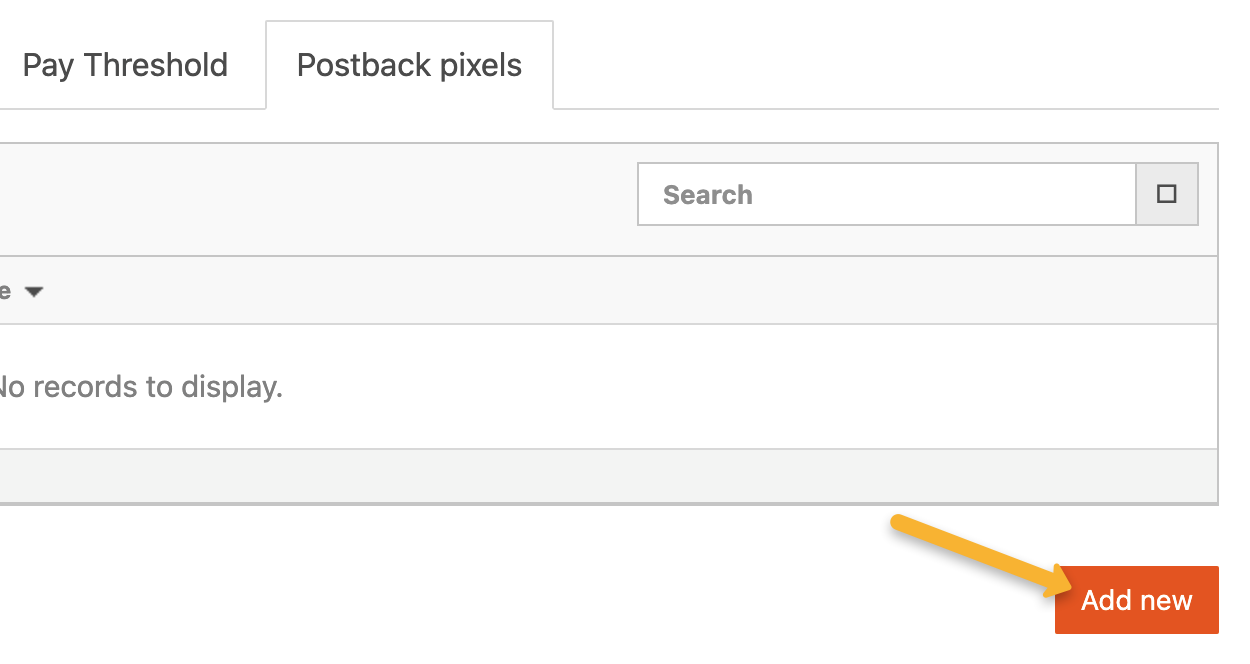Image resolution: width=1250 pixels, height=664 pixels.
Task: Click the sortable column header label
Action: [x=5, y=292]
